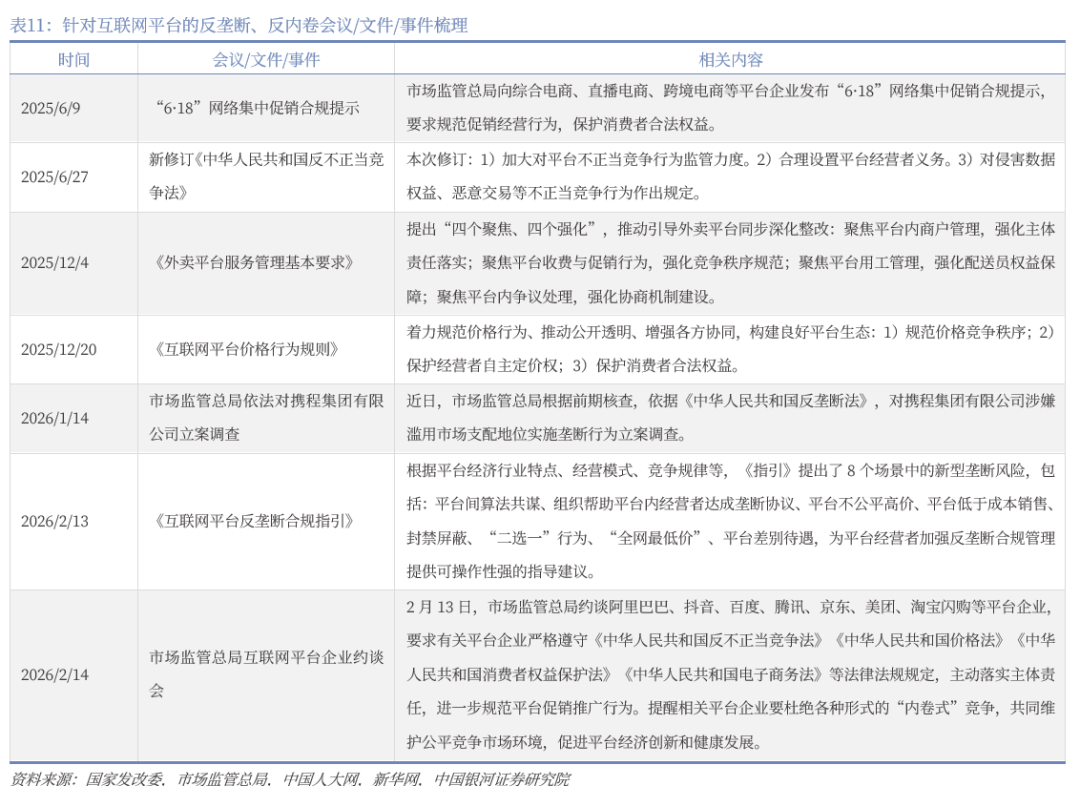Click the “6·18”网络集中促销合规提示 event cell
Viewport: 1080px width, 786px height.
(x=259, y=108)
